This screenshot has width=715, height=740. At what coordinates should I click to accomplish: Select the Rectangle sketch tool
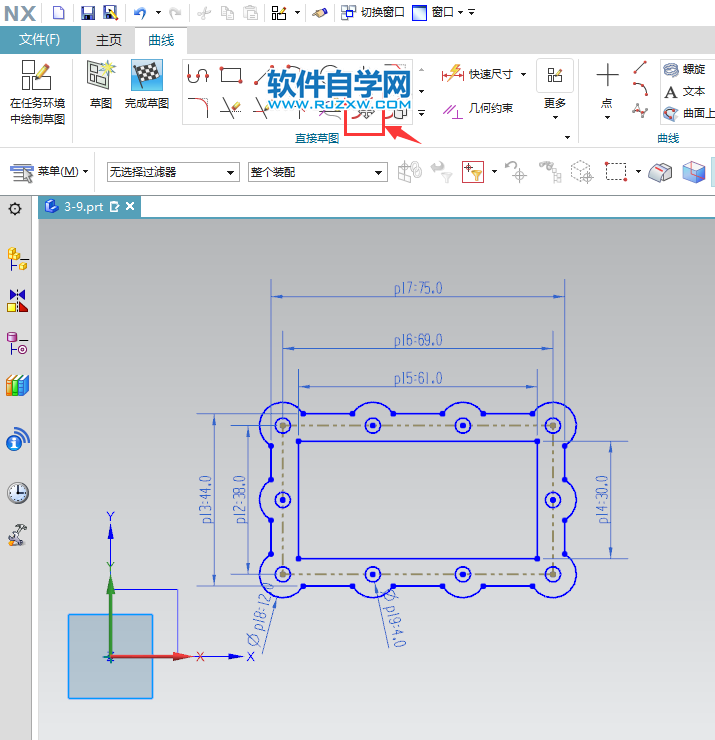pos(231,75)
